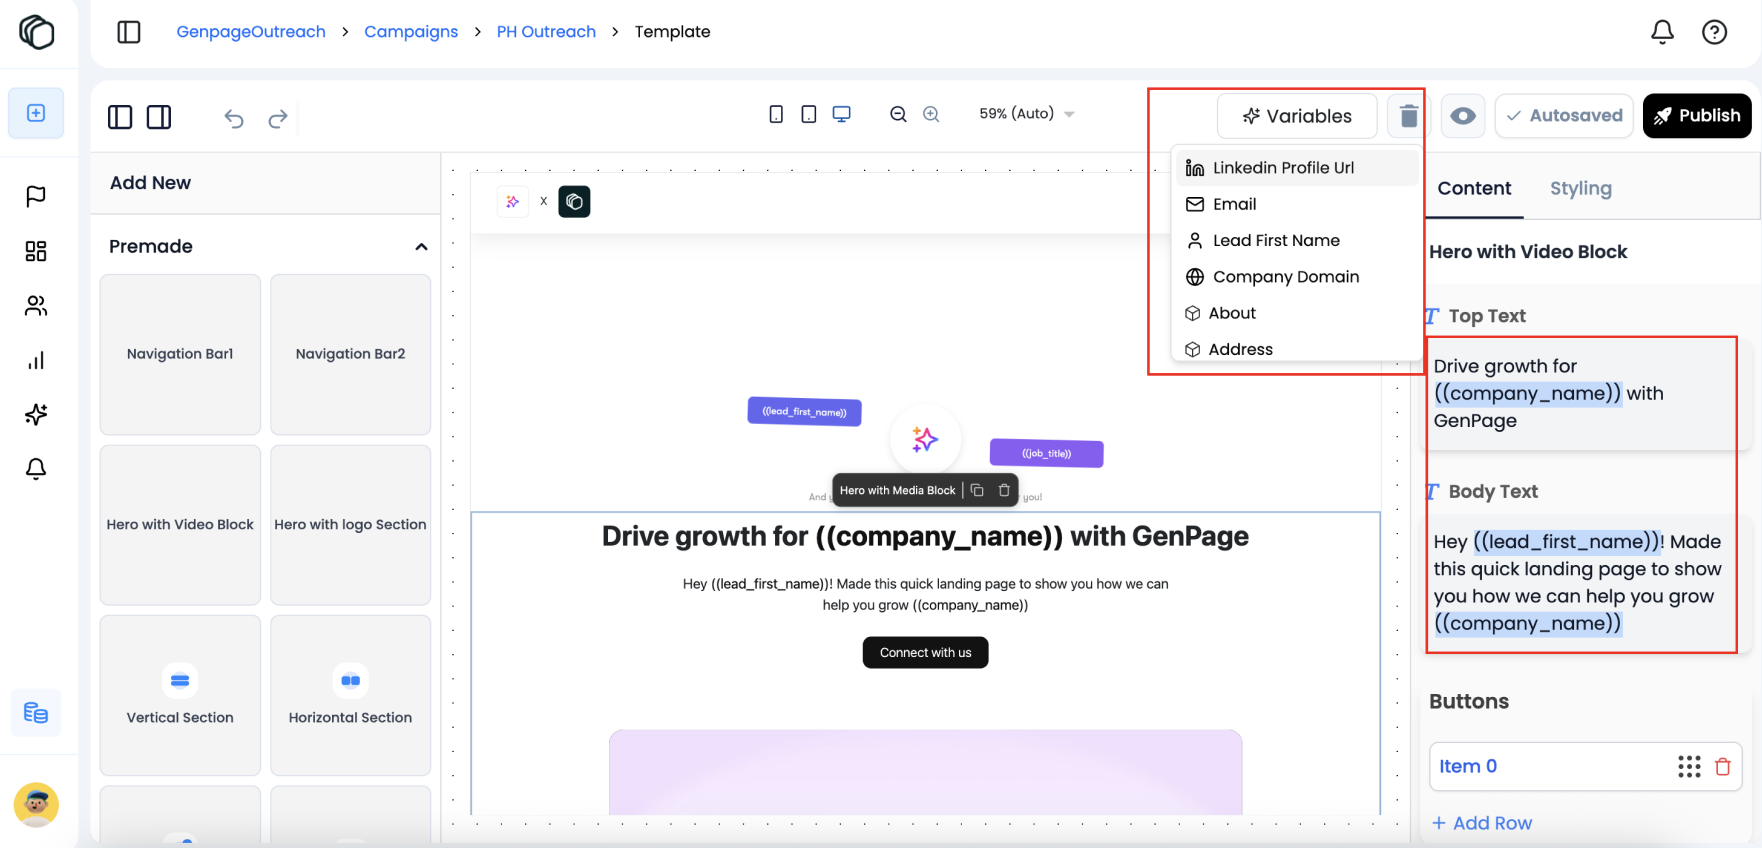1762x848 pixels.
Task: Open the database coins icon in sidebar
Action: coord(36,713)
